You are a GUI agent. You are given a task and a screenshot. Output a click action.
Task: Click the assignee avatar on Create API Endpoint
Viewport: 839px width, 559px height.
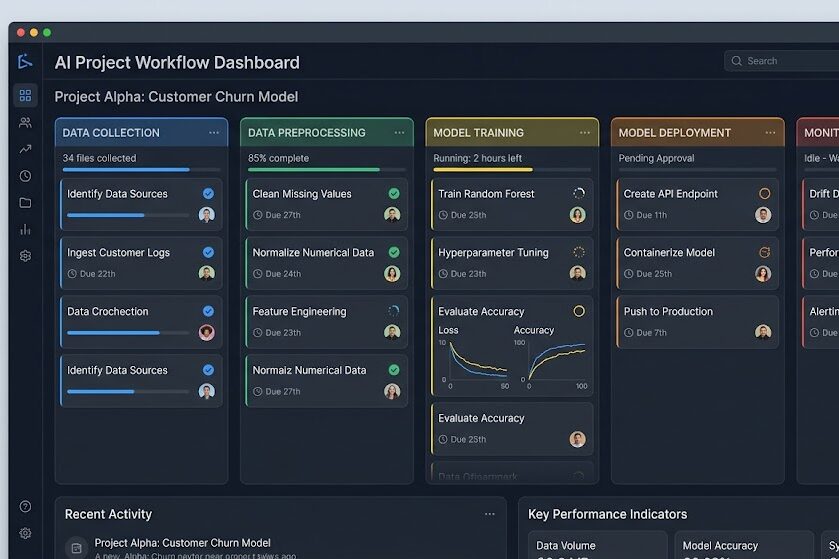pyautogui.click(x=763, y=215)
